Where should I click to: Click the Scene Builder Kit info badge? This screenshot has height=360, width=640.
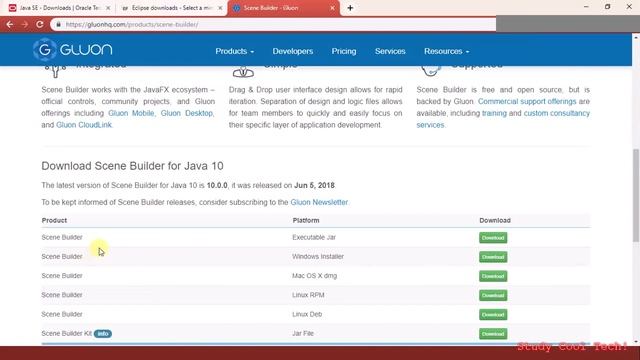[x=102, y=333]
